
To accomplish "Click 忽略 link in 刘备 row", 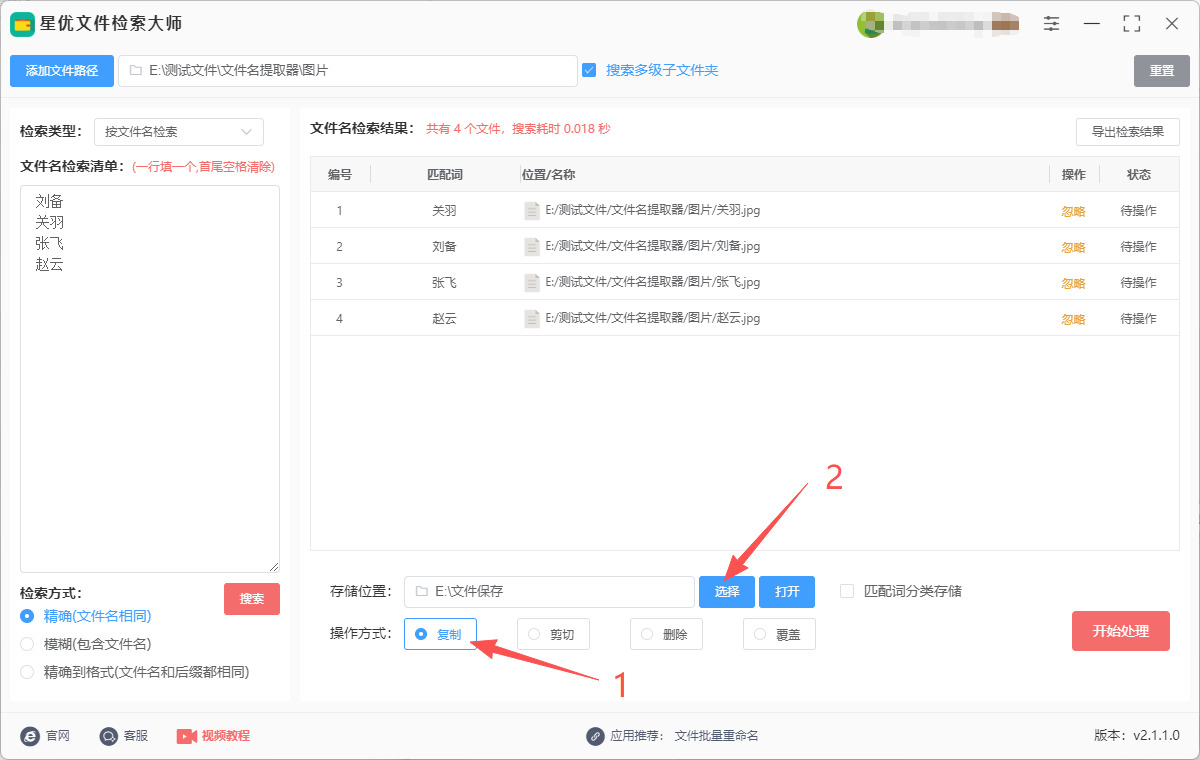I will (1073, 247).
